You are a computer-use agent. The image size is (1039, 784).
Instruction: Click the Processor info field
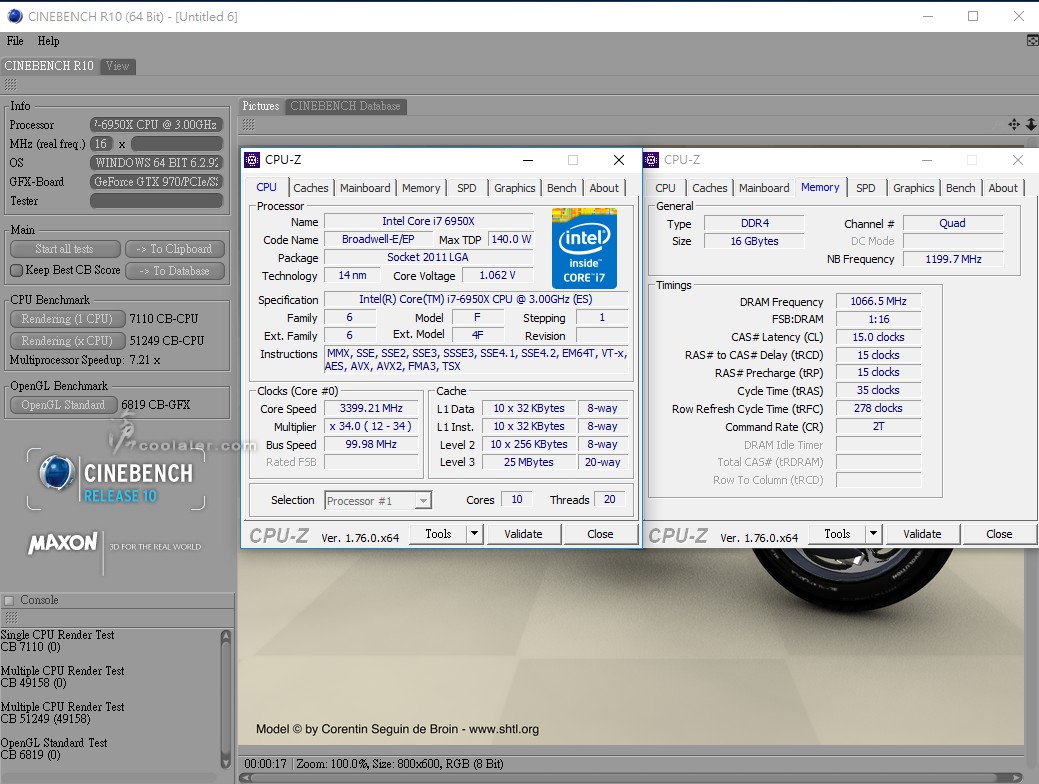click(156, 125)
